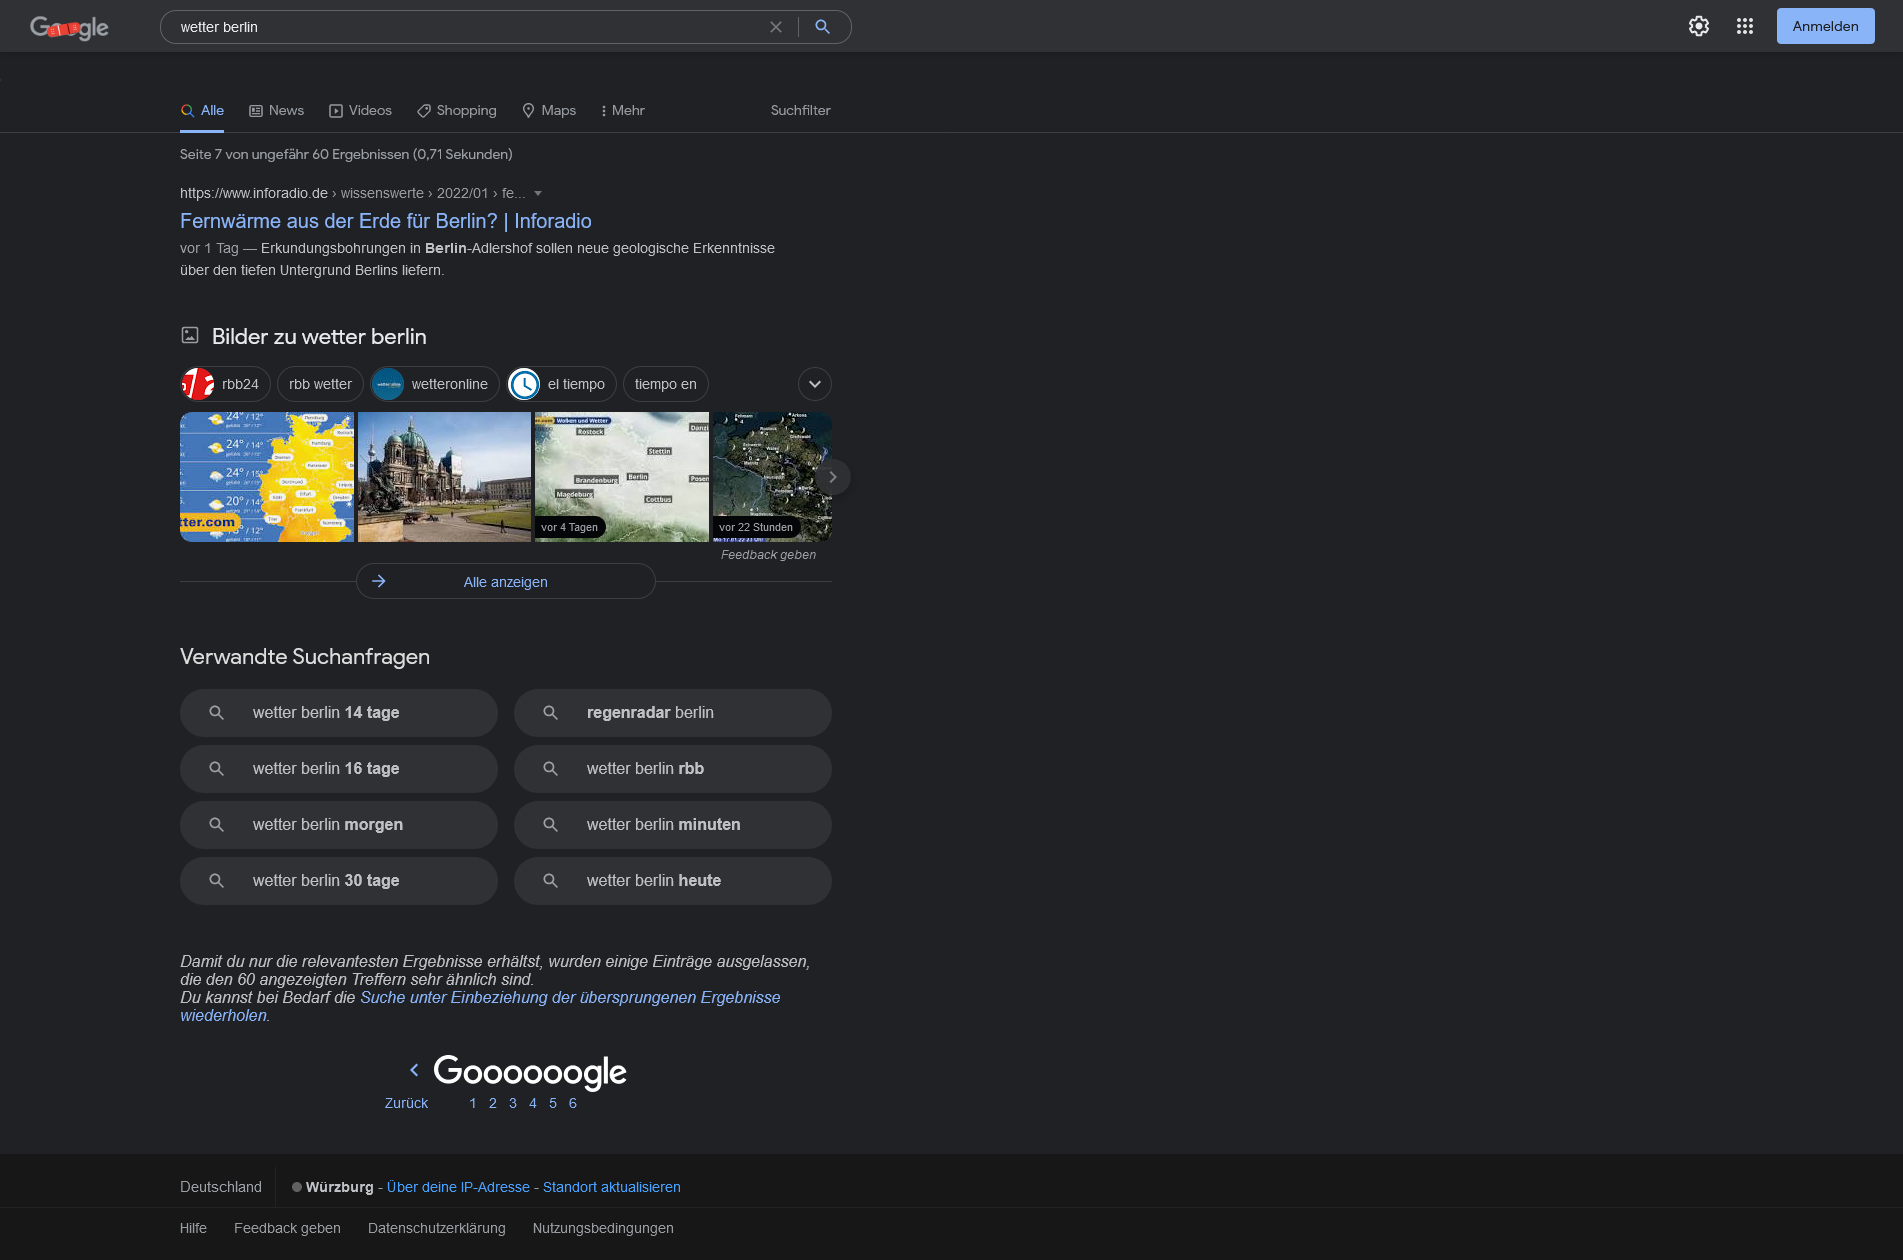Expand the image filter chips chevron
This screenshot has width=1903, height=1260.
[x=814, y=384]
